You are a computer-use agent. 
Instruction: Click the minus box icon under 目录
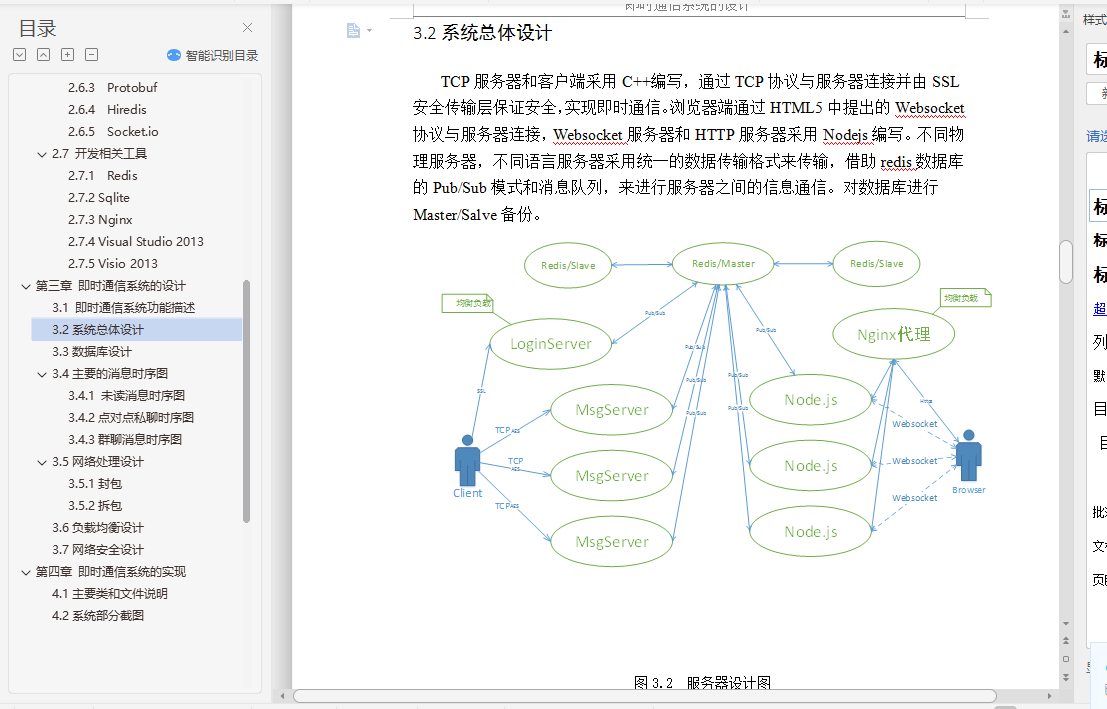pos(92,54)
